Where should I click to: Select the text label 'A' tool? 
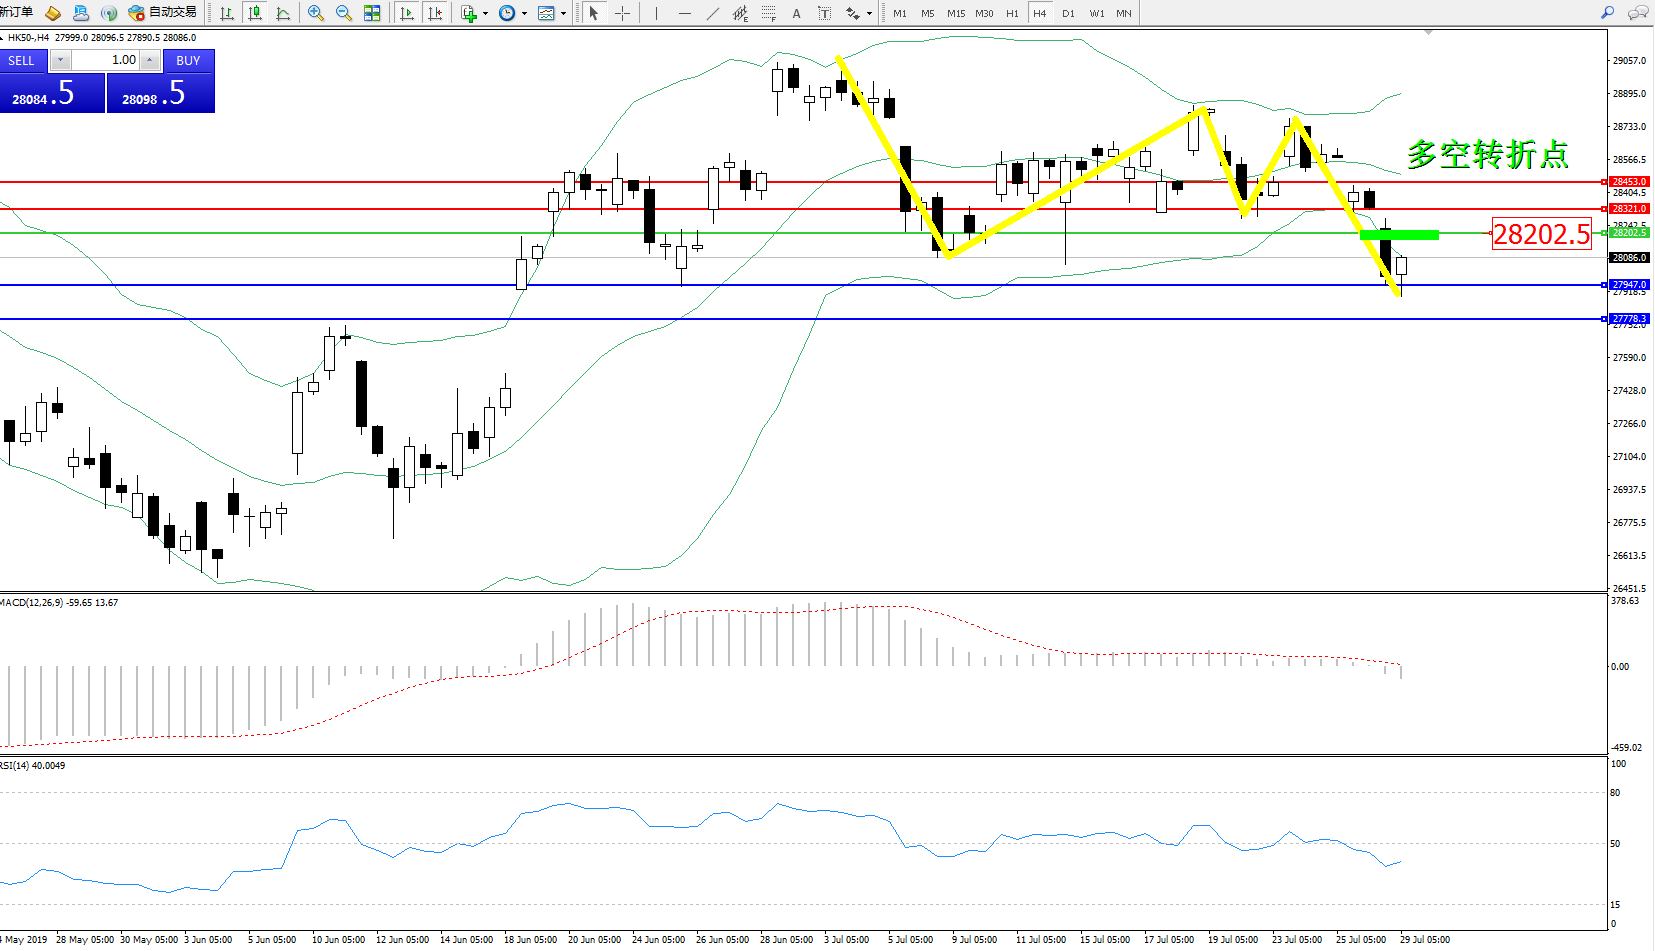point(796,13)
